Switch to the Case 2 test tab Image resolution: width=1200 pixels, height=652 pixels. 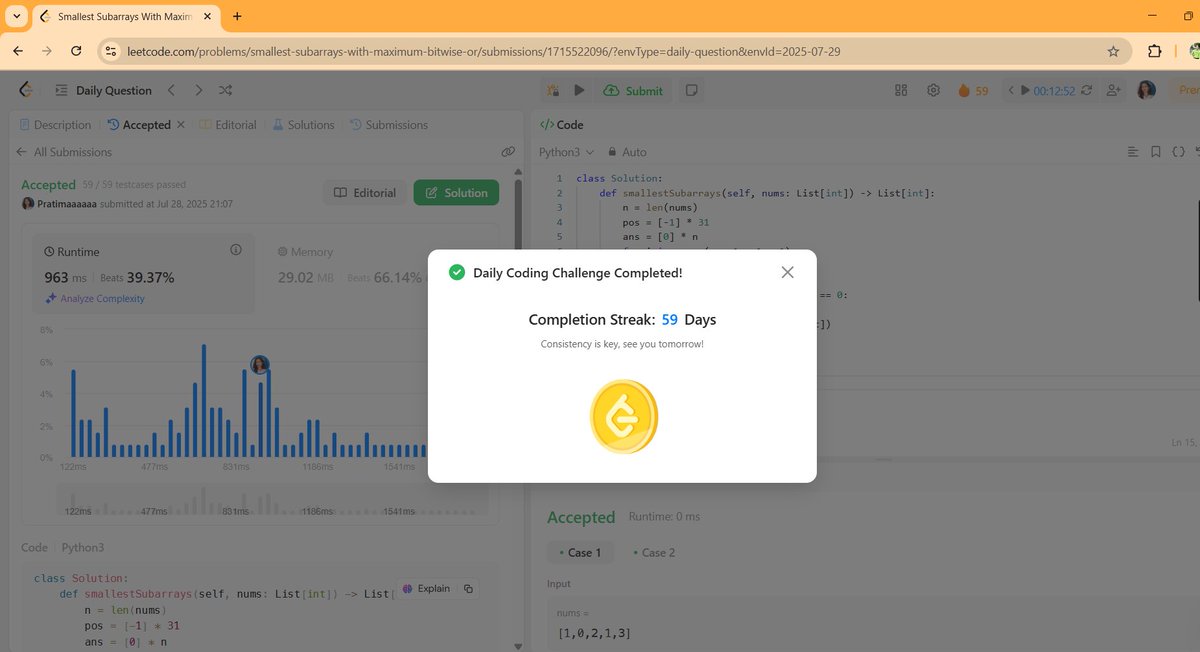[x=656, y=552]
